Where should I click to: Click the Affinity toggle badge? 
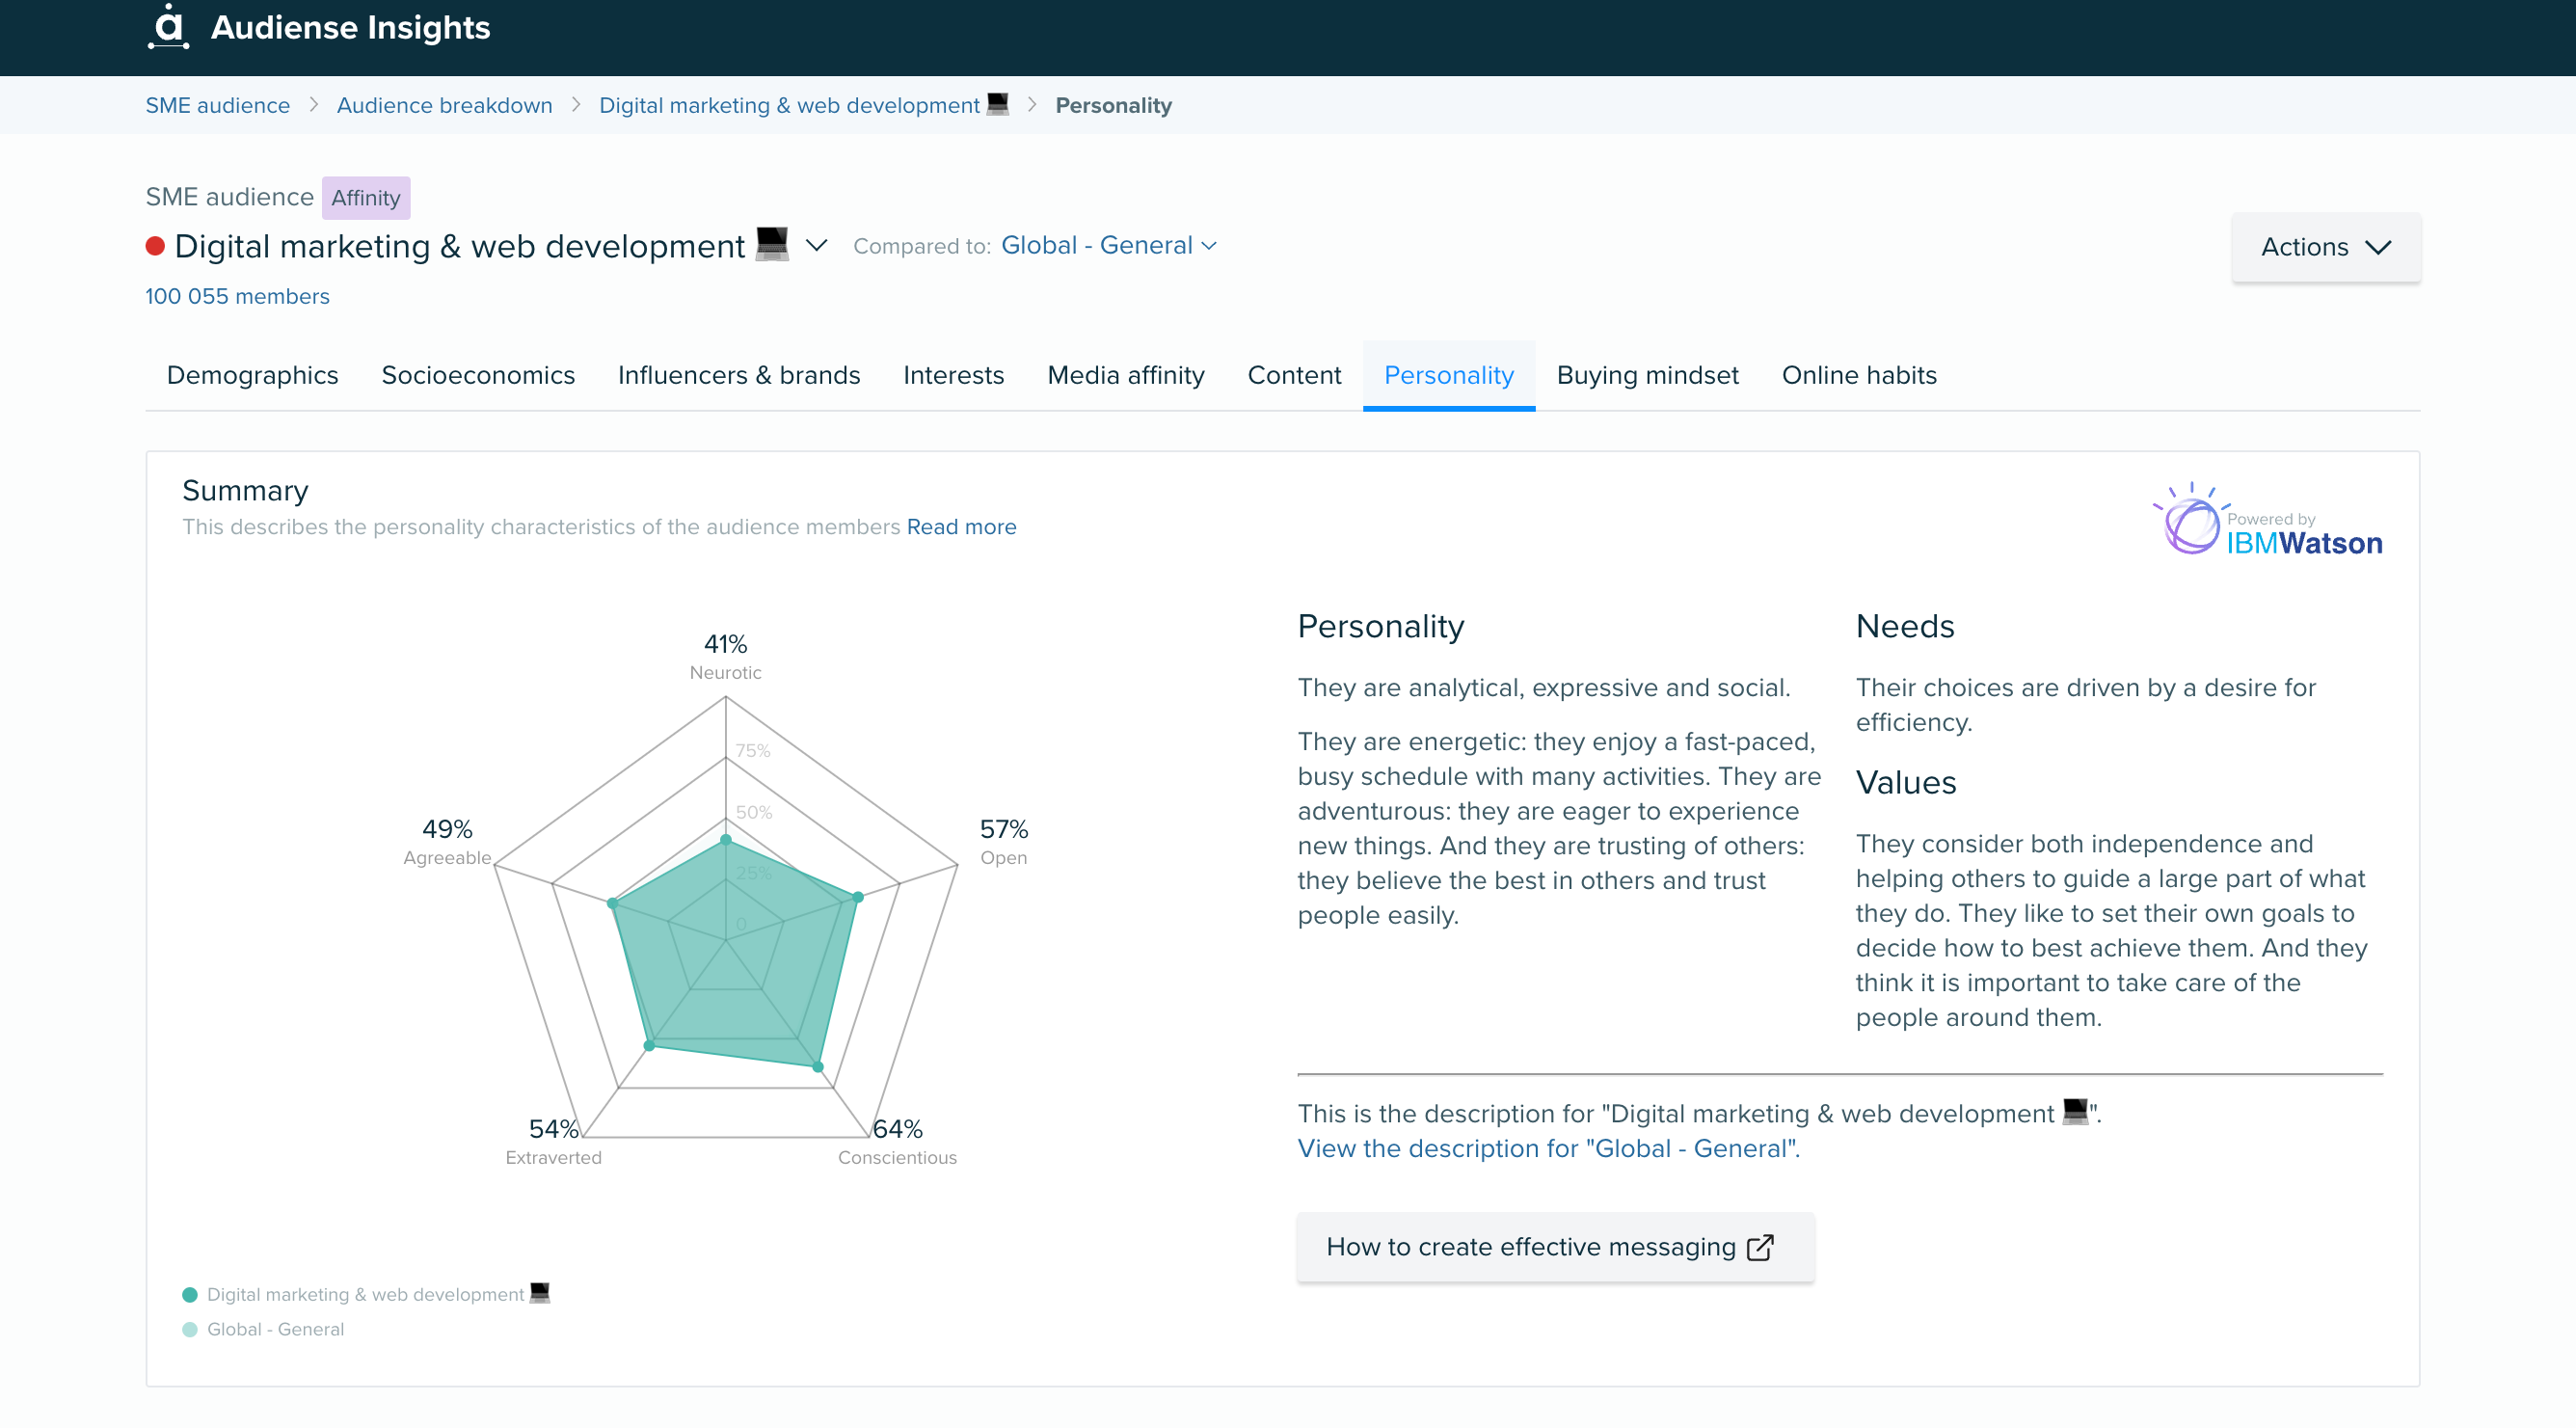tap(362, 195)
